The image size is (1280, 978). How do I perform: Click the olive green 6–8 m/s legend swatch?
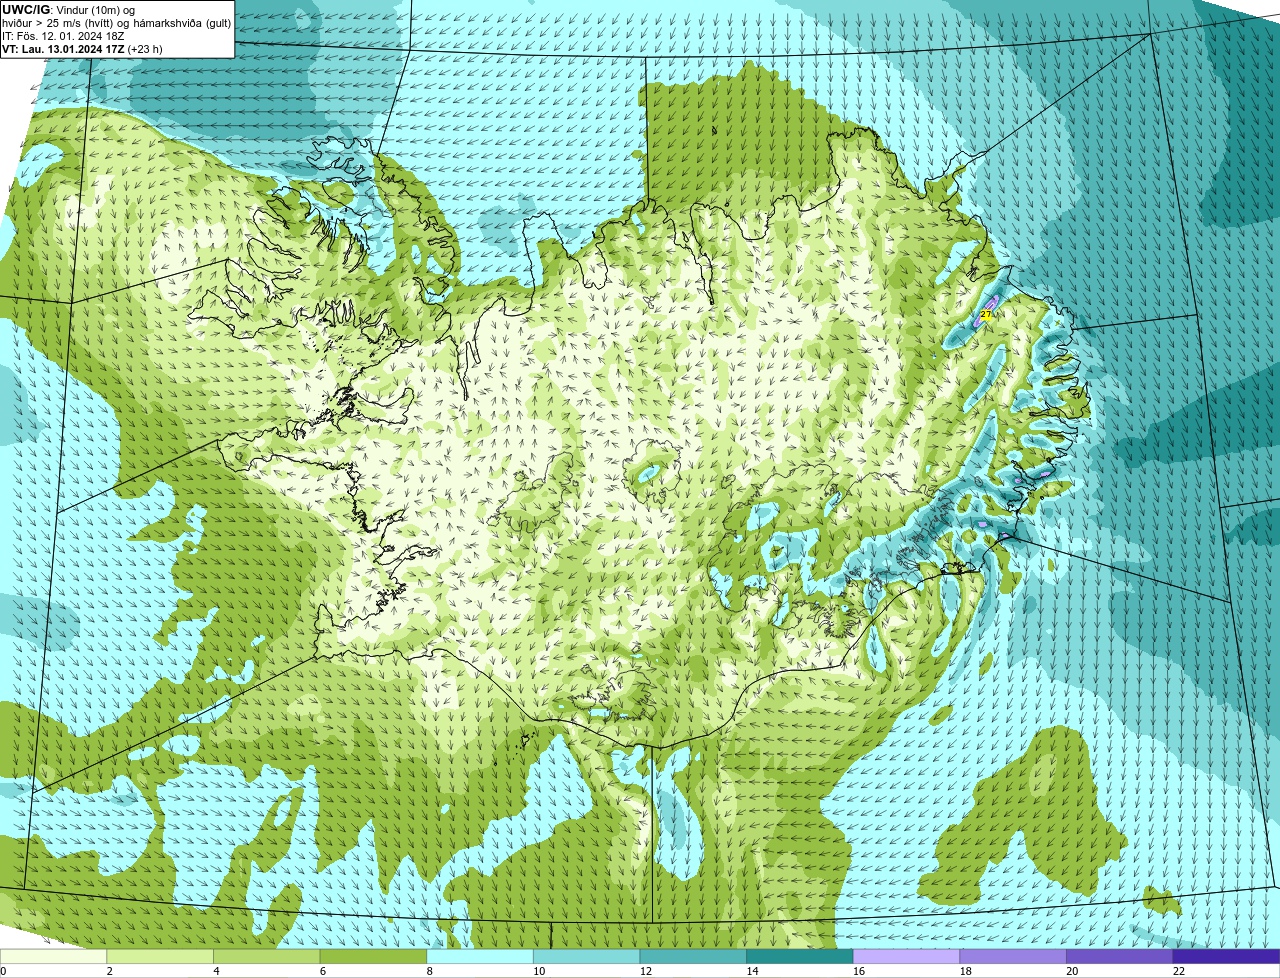click(373, 956)
